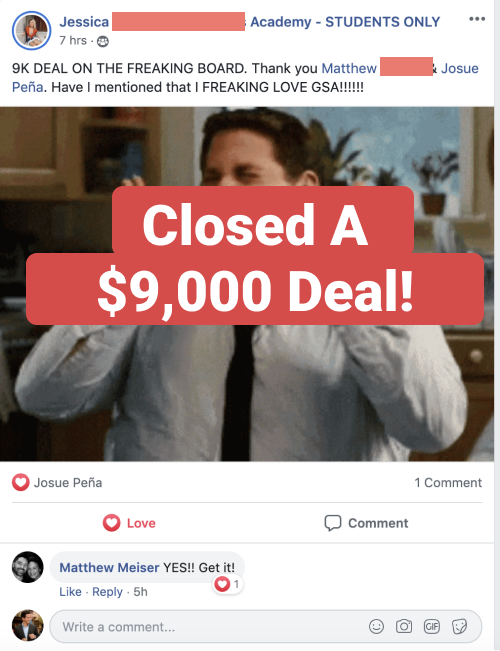
Task: Expand the 1 Comment count
Action: click(x=448, y=483)
